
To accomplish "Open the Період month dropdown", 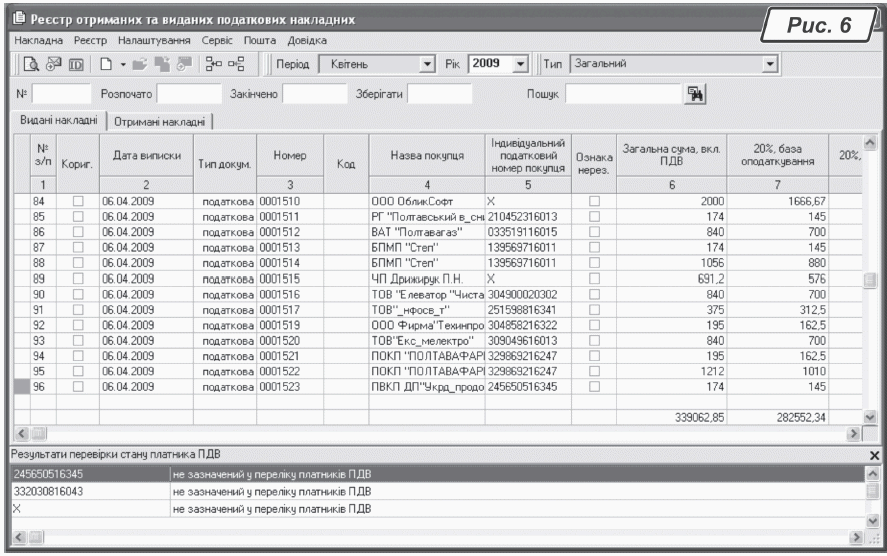I will (429, 65).
